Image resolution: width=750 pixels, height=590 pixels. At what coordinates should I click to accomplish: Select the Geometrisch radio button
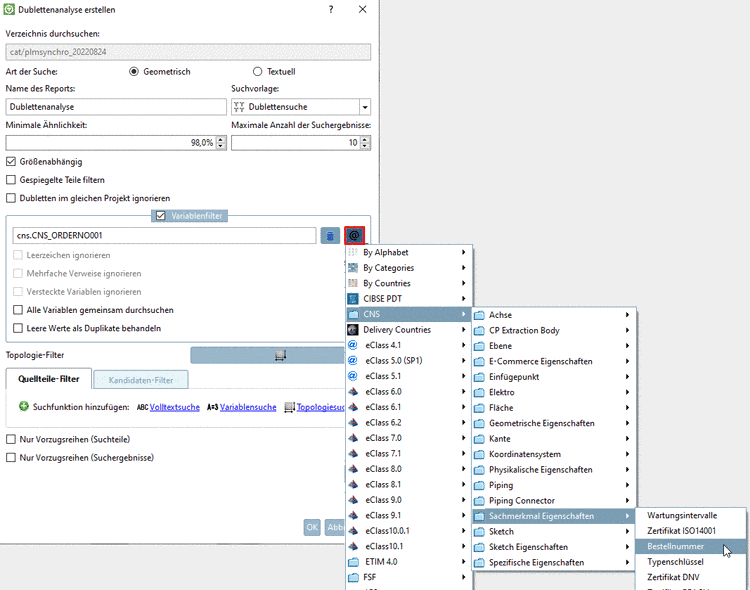(x=134, y=71)
